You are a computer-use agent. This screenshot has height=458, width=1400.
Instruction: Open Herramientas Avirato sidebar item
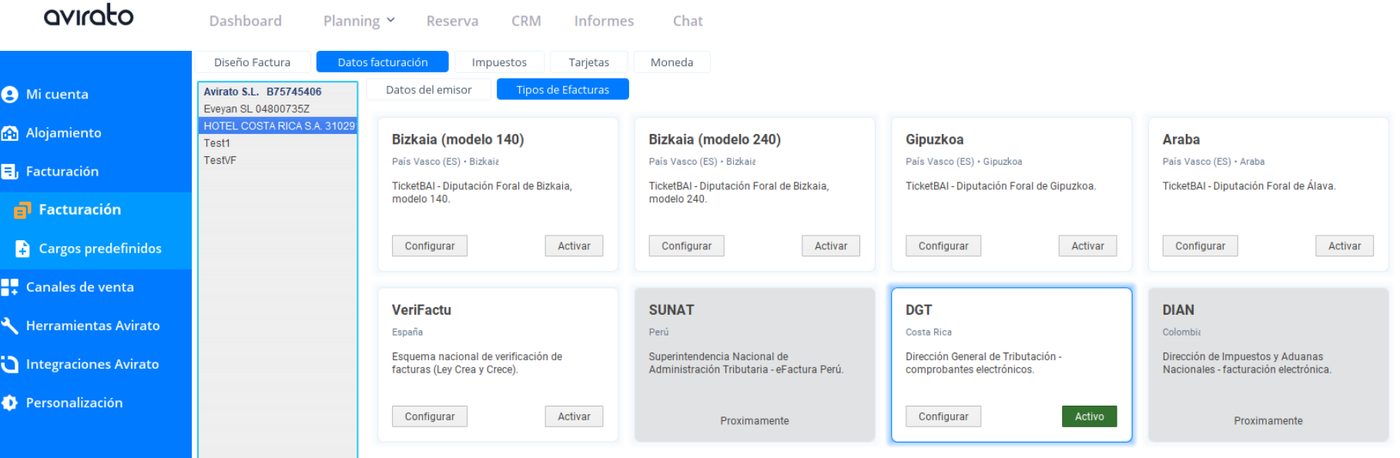(95, 326)
